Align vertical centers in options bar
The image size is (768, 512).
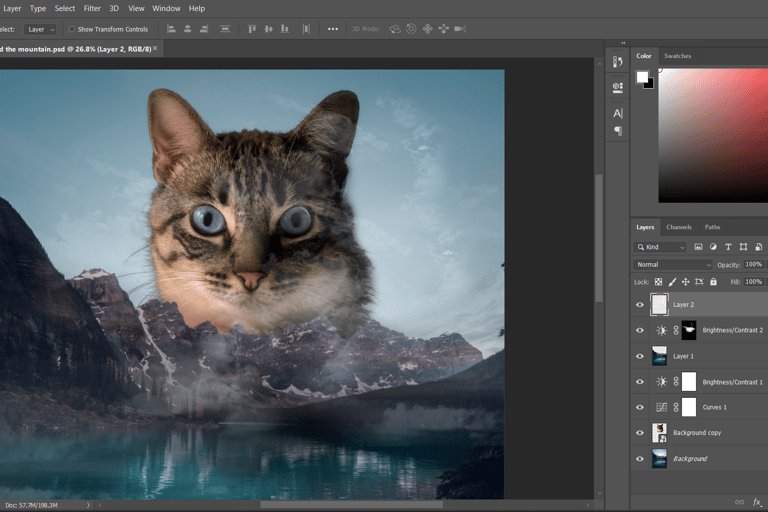coord(268,29)
